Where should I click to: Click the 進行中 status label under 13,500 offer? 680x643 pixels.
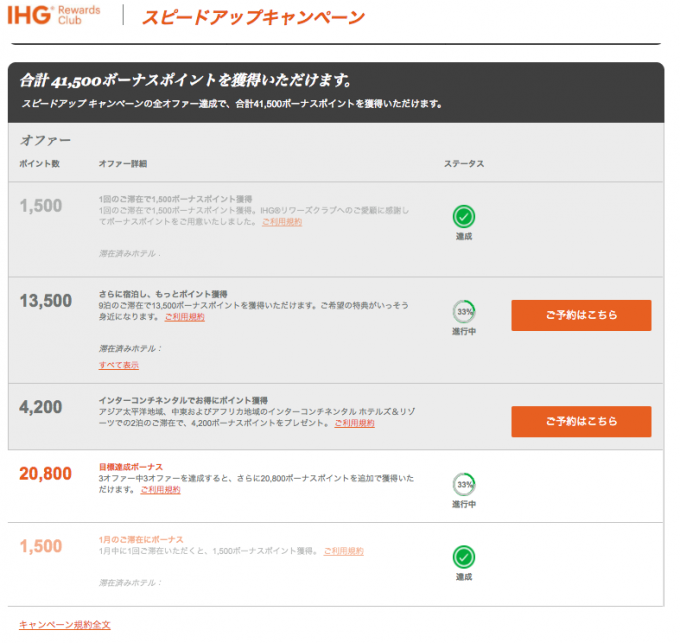(464, 331)
